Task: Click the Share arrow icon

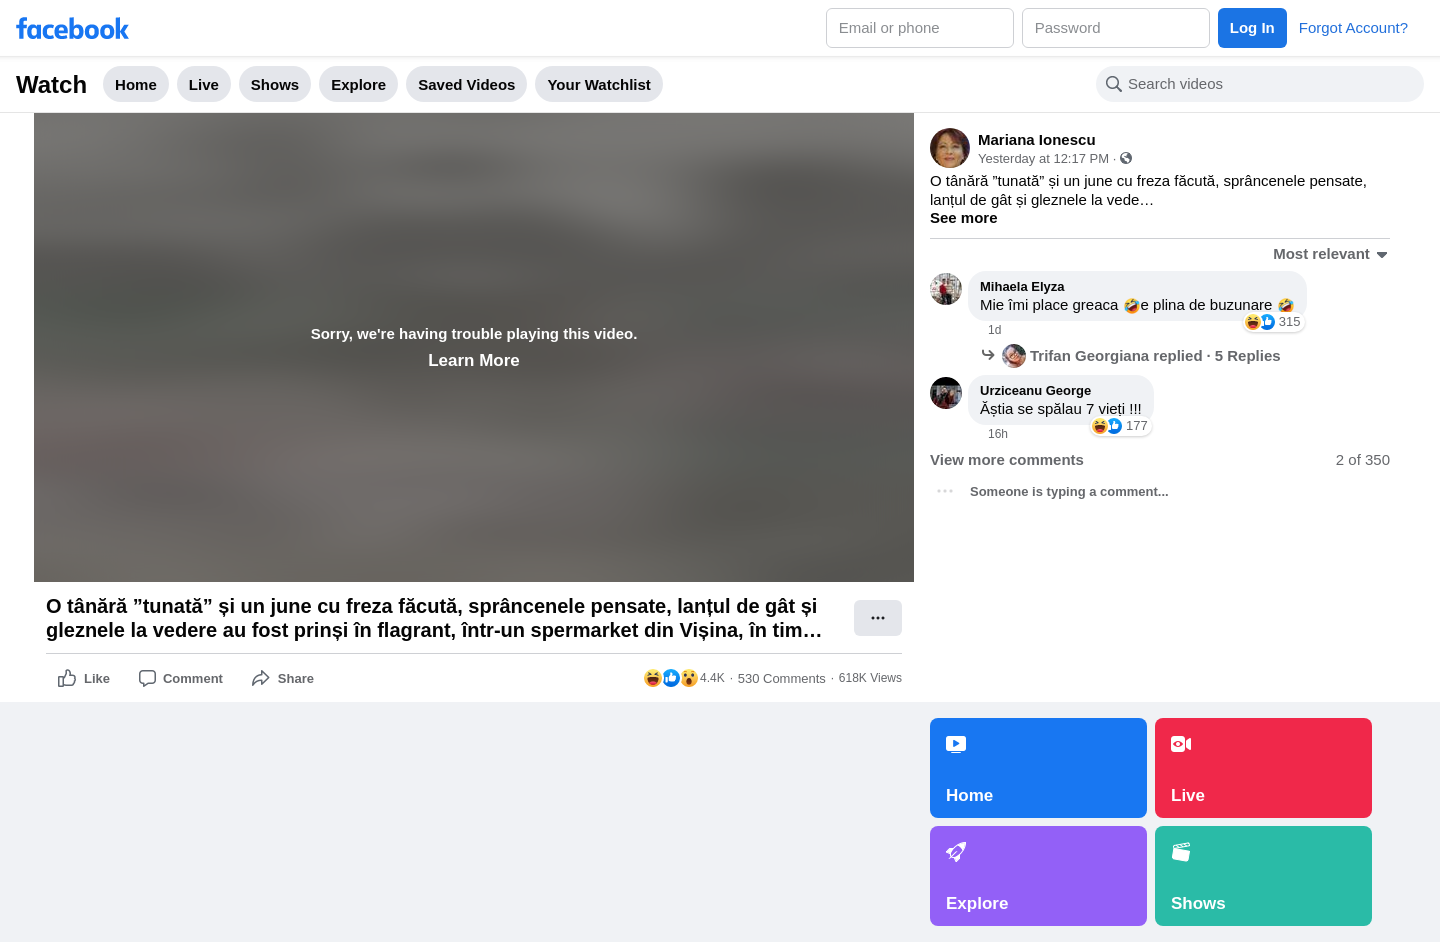Action: pos(261,678)
